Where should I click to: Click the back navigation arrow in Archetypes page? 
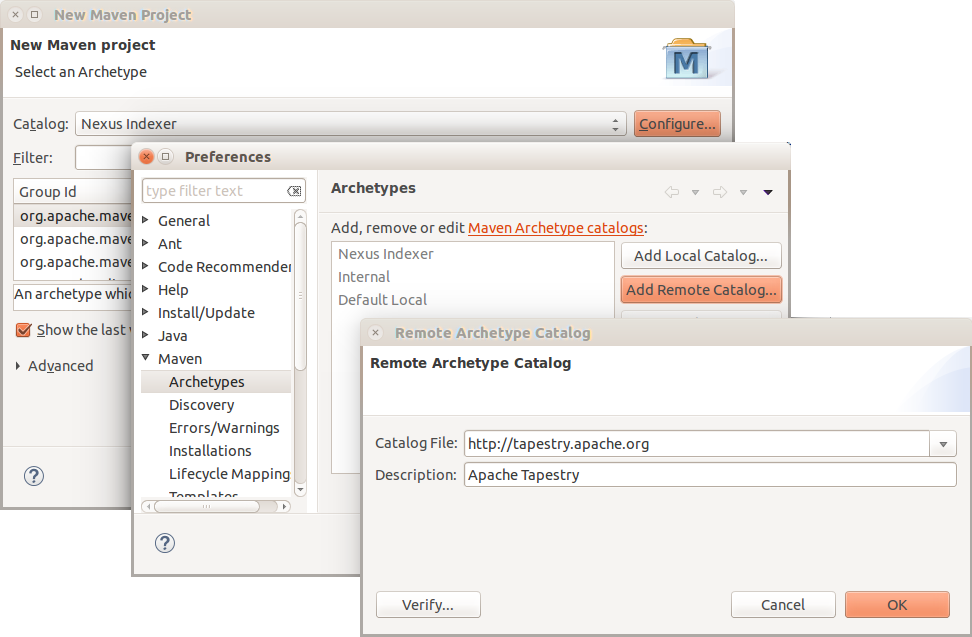pyautogui.click(x=672, y=192)
